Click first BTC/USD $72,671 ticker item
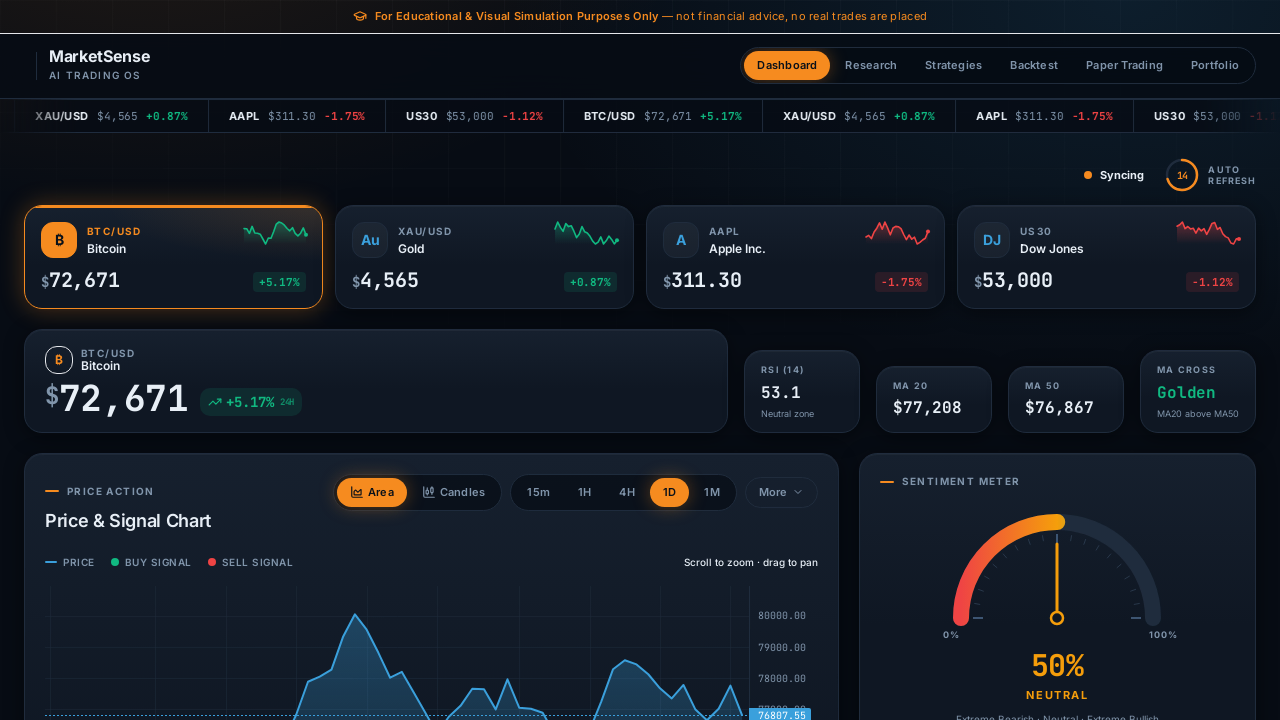The width and height of the screenshot is (1280, 720). coord(663,116)
